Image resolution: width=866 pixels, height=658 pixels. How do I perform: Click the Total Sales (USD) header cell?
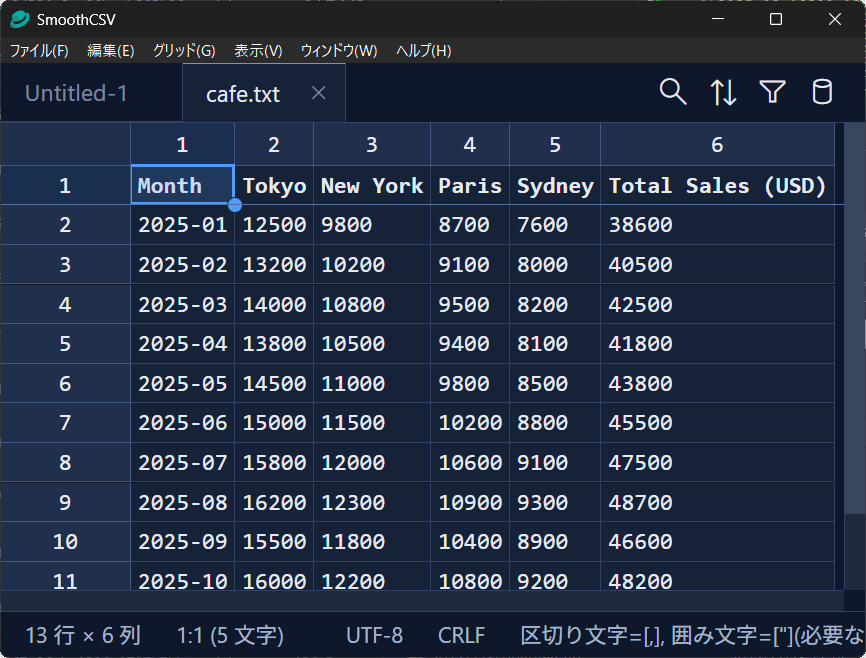tap(716, 185)
